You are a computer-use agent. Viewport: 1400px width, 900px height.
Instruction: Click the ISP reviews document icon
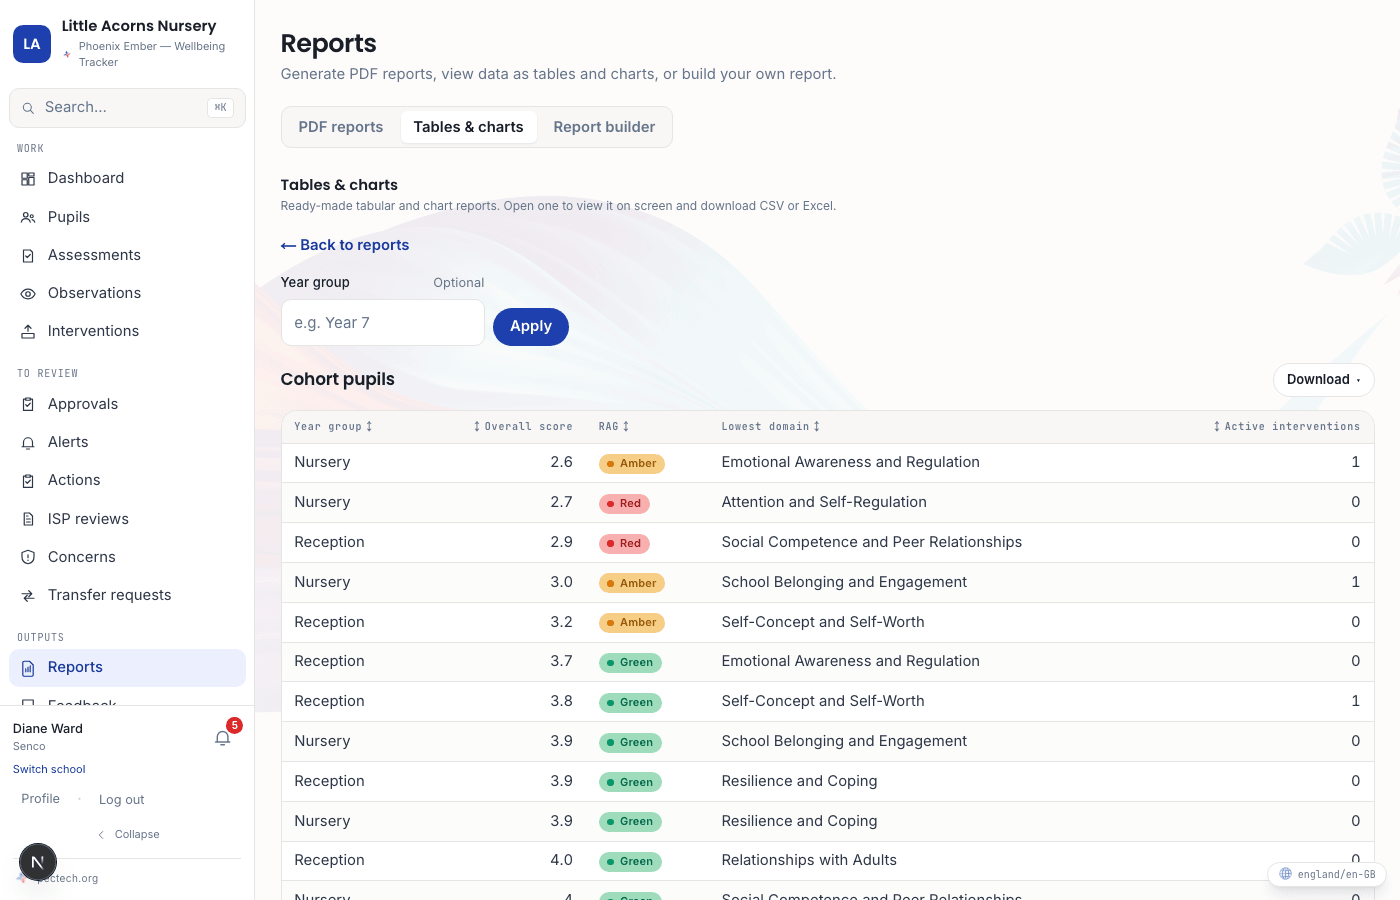pos(28,520)
